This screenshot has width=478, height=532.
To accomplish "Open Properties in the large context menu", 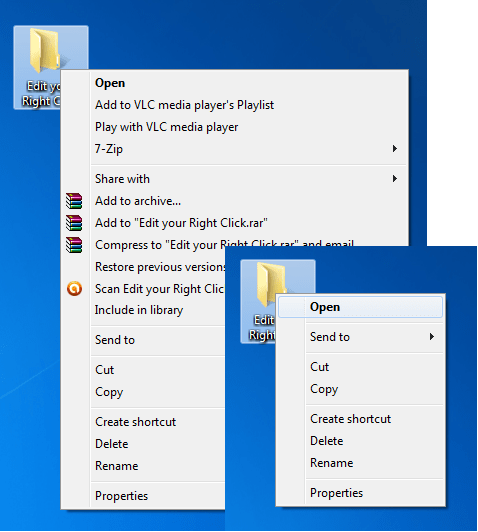I will pos(121,496).
